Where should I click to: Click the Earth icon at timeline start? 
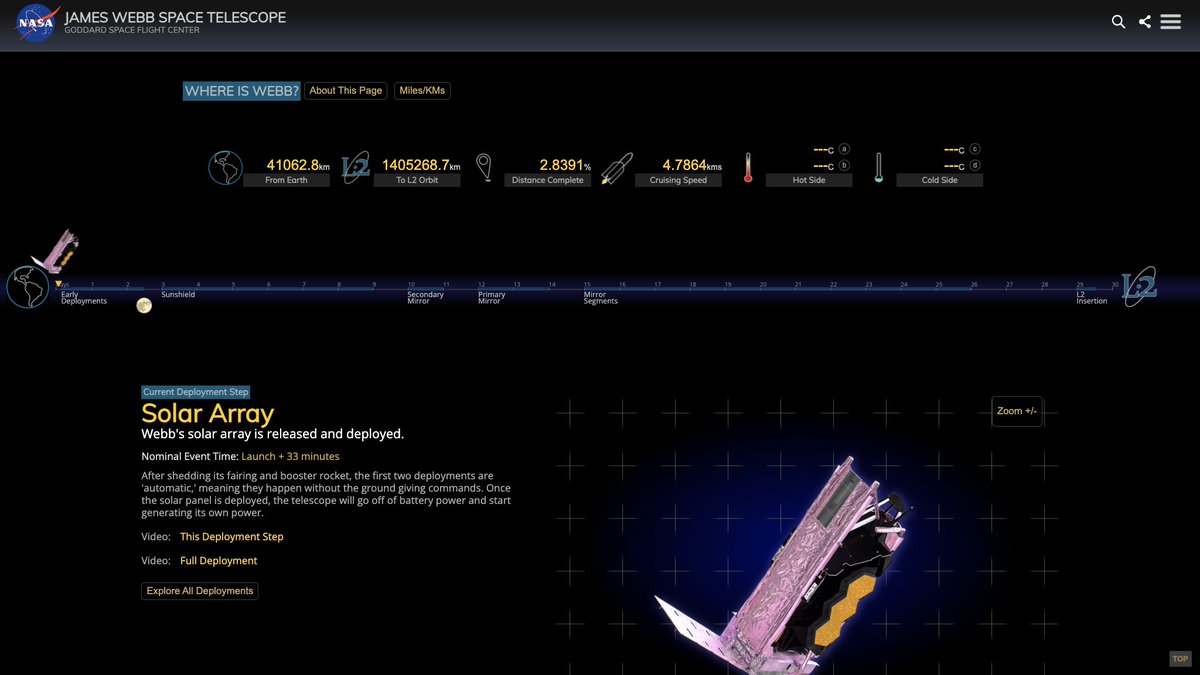pyautogui.click(x=28, y=287)
